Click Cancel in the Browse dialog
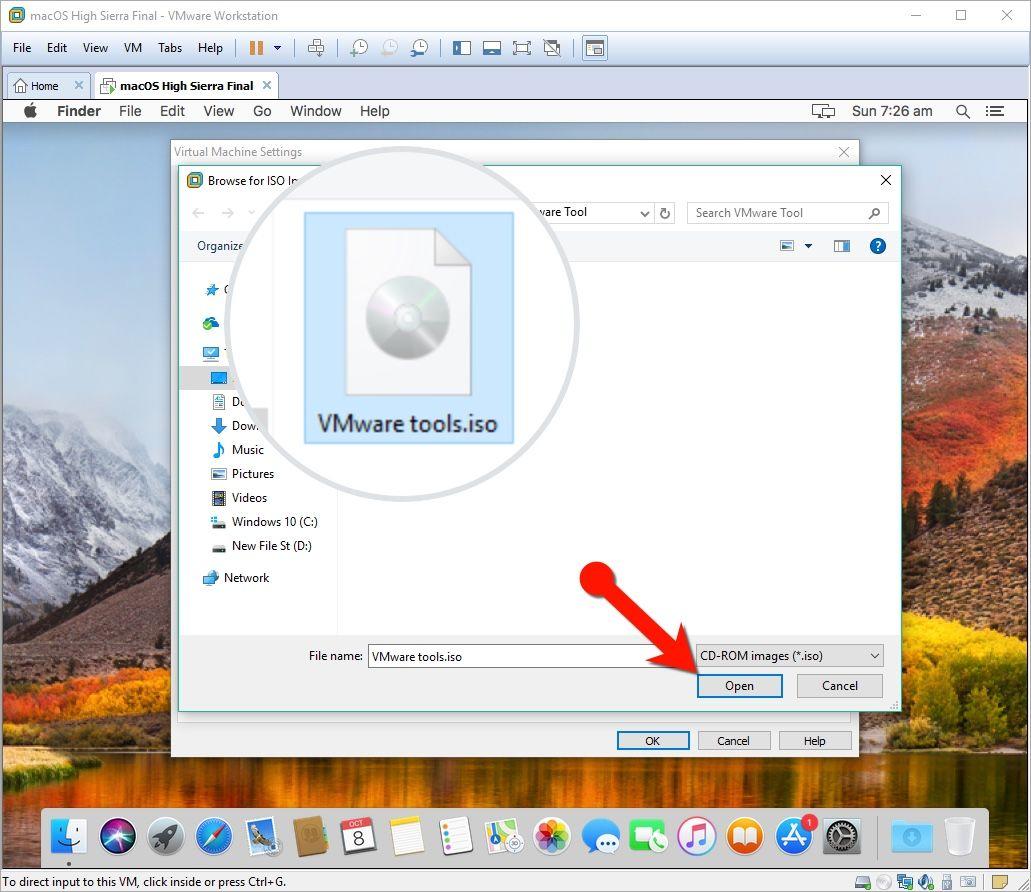Screen dimensions: 1031x892 [x=839, y=686]
